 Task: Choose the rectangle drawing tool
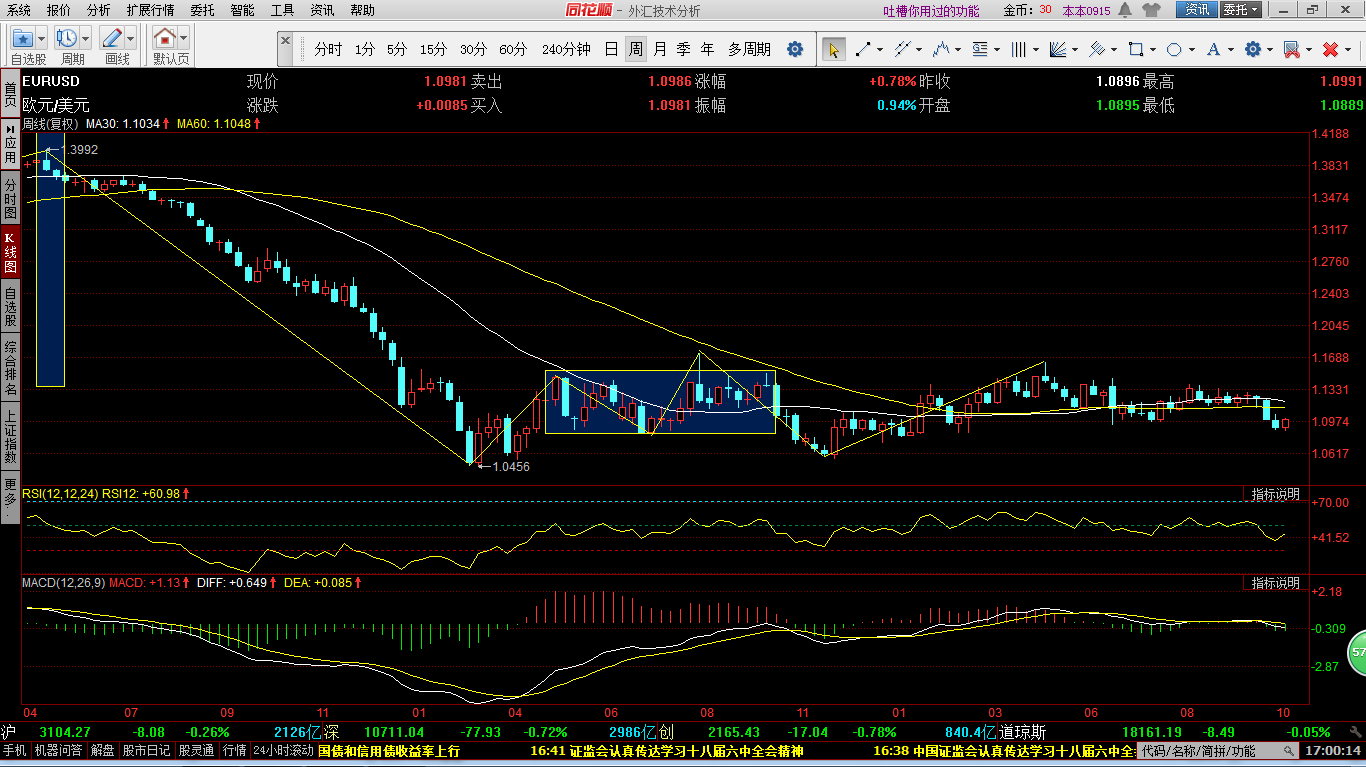(x=1135, y=49)
